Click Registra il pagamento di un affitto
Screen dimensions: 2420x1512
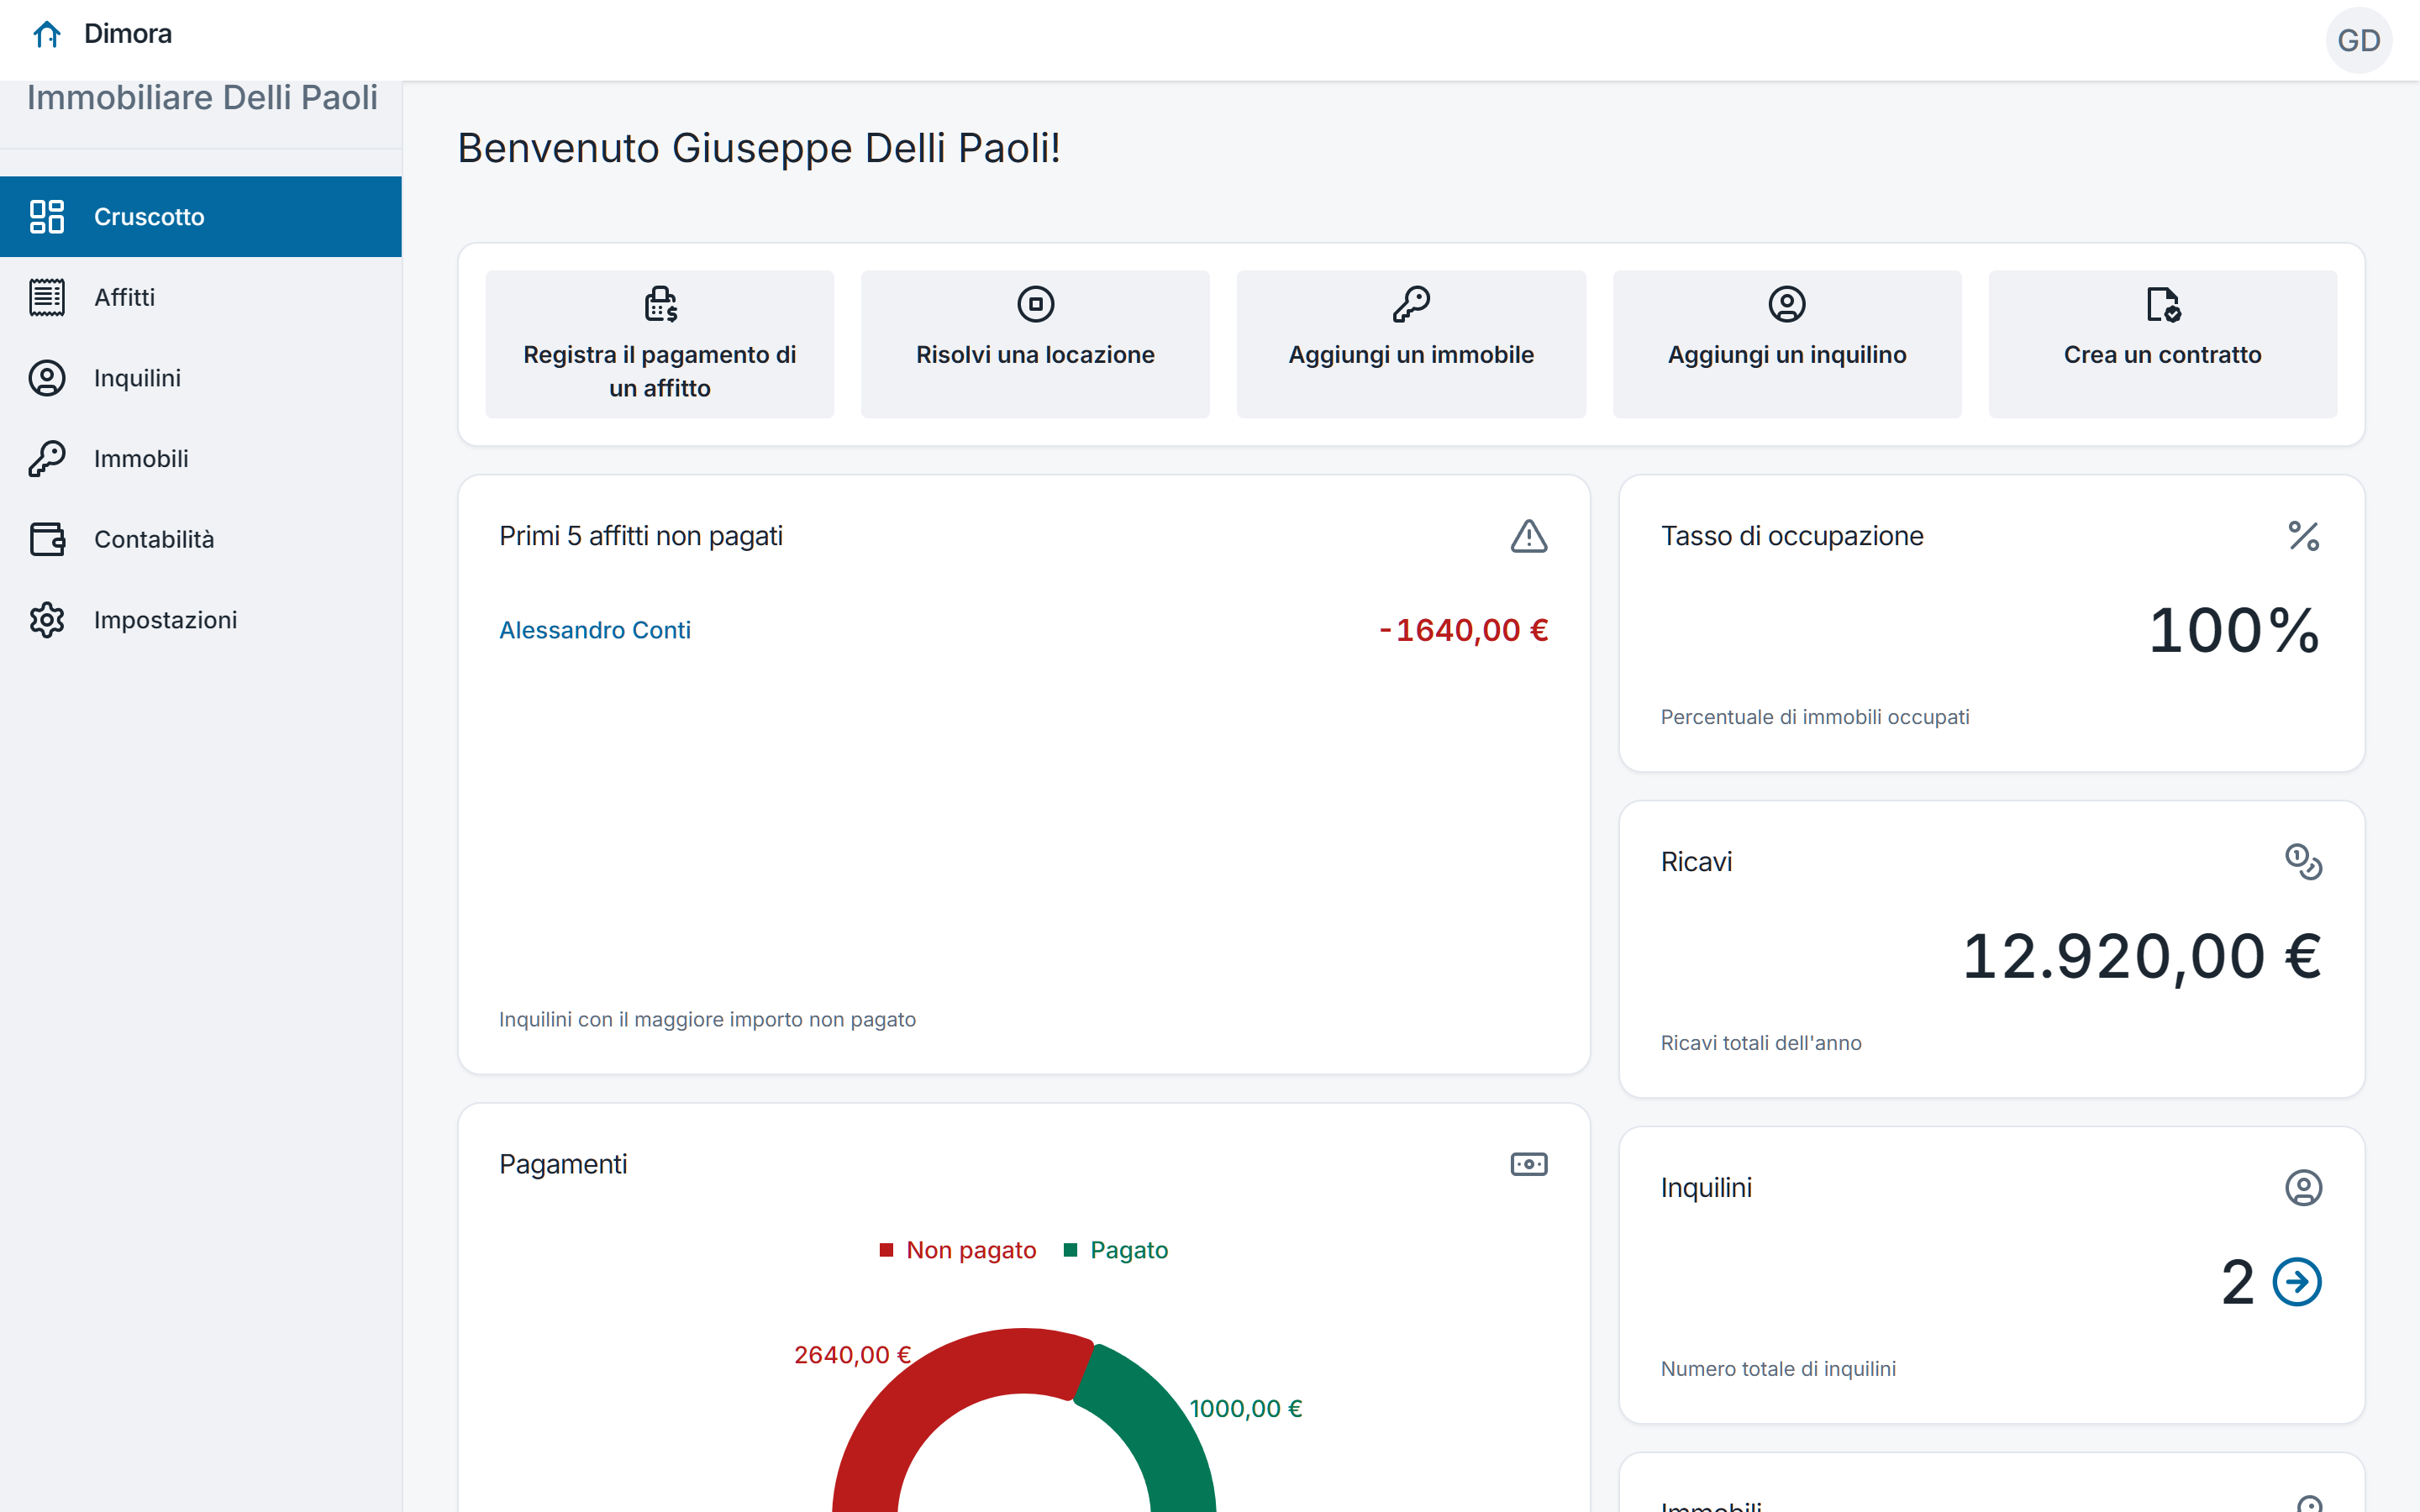(660, 344)
